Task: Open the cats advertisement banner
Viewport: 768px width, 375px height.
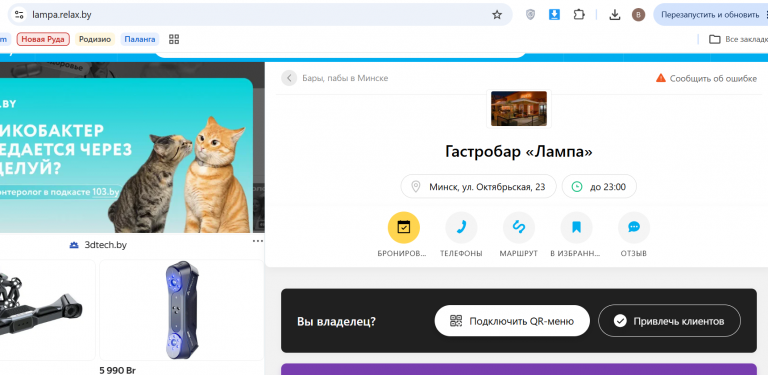Action: (x=126, y=156)
